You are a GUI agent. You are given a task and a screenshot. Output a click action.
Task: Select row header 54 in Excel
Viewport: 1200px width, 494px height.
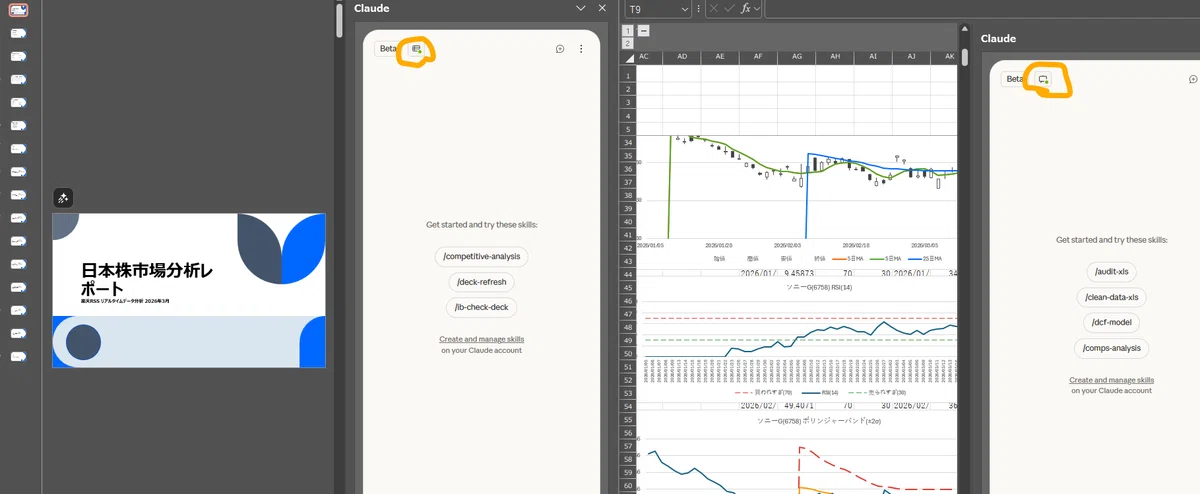[629, 406]
